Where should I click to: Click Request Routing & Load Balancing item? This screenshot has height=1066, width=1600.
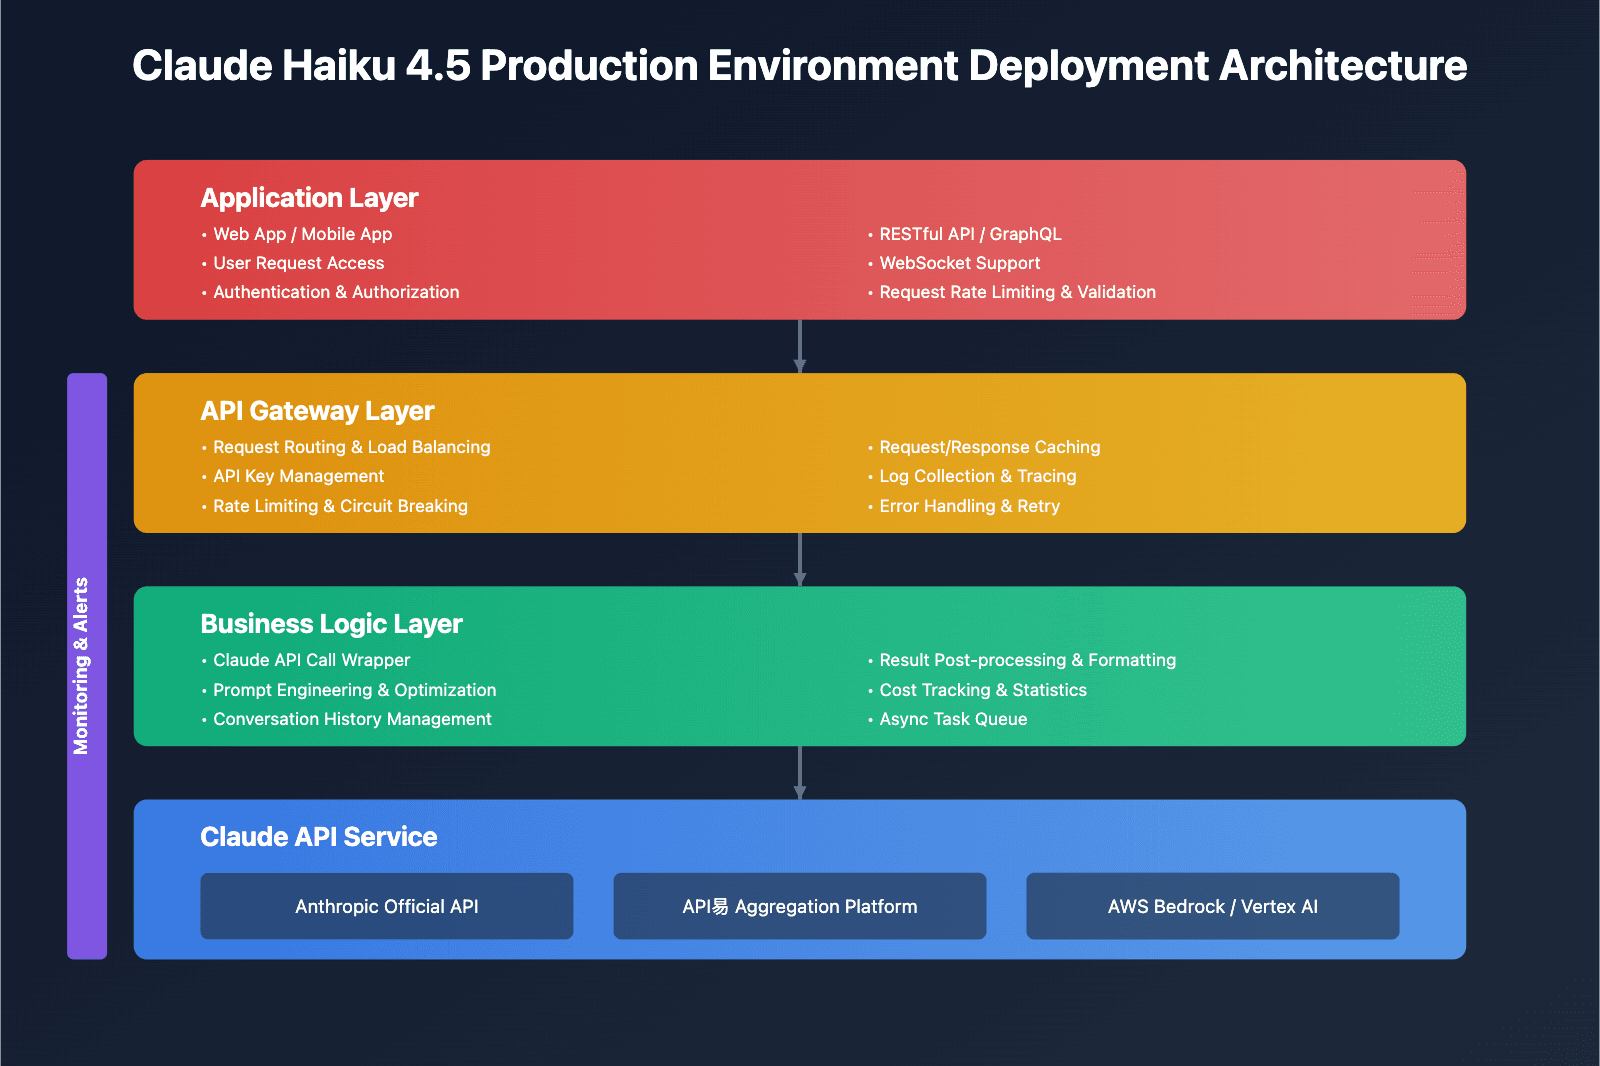click(351, 447)
